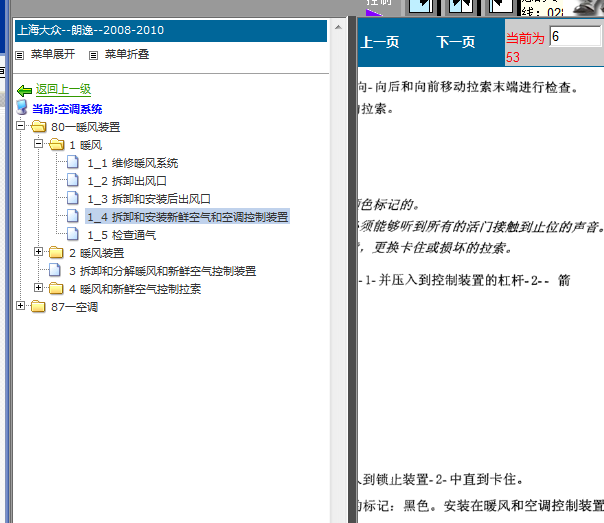Expand the 4 暖风和新鲜空气控制拉索 folder
Screen dimensions: 604x523
[x=39, y=288]
